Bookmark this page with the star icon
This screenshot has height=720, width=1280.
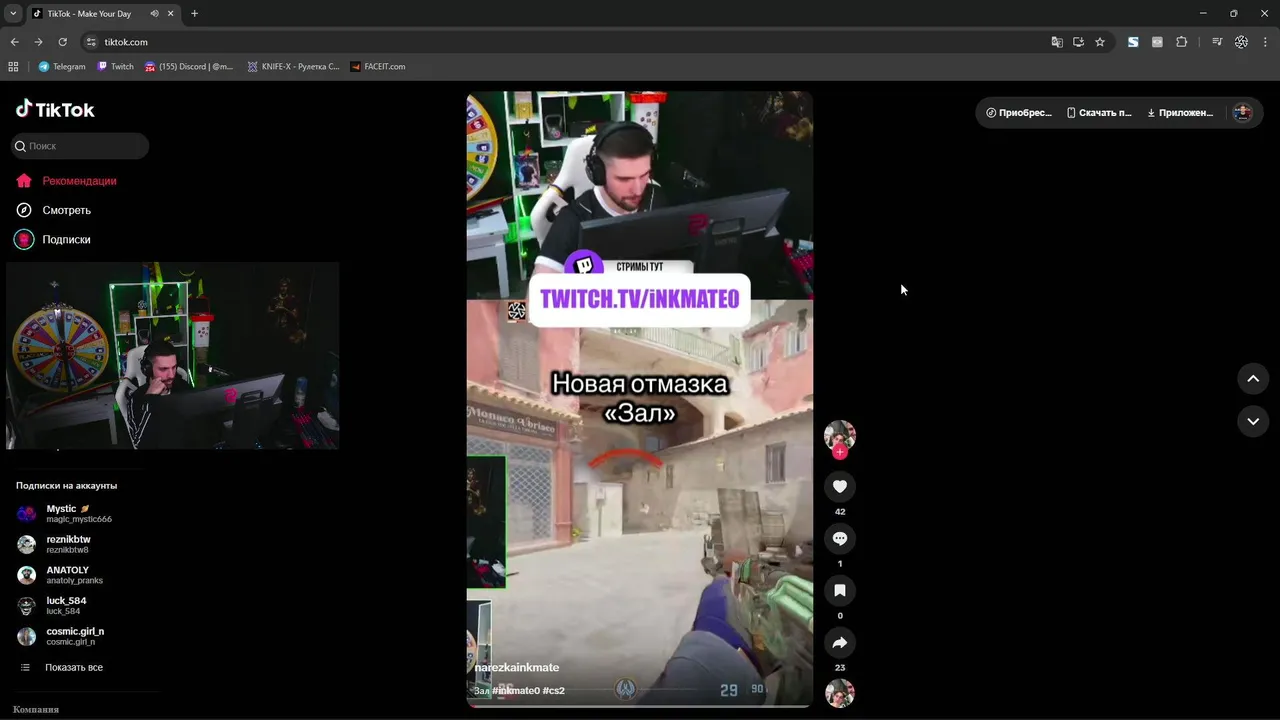coord(1100,42)
